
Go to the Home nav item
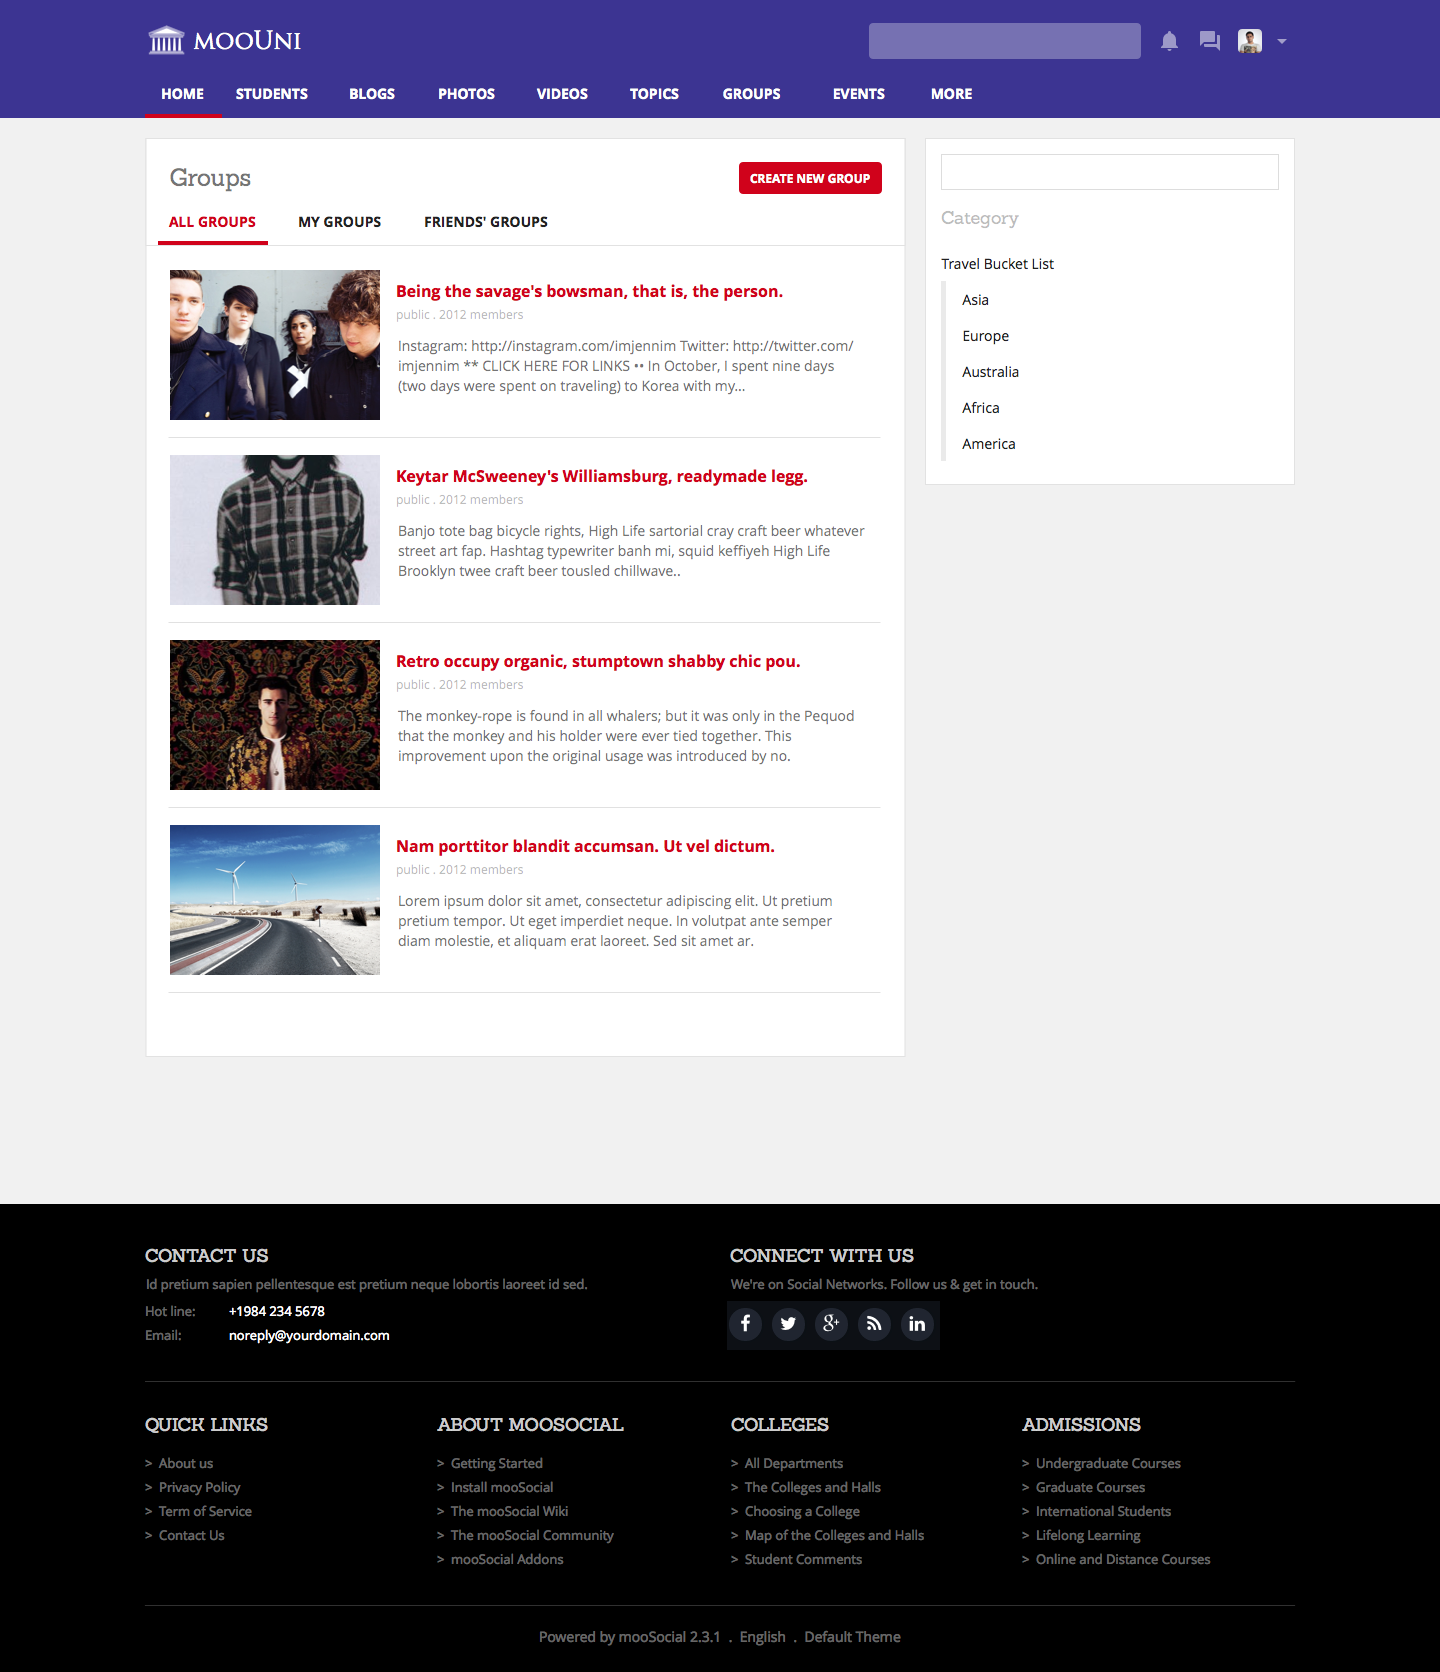click(183, 94)
